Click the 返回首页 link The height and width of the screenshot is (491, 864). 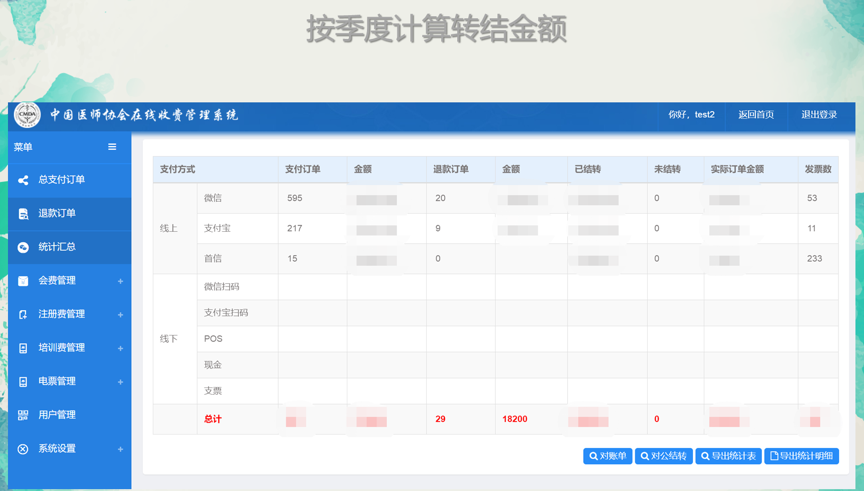(x=756, y=115)
